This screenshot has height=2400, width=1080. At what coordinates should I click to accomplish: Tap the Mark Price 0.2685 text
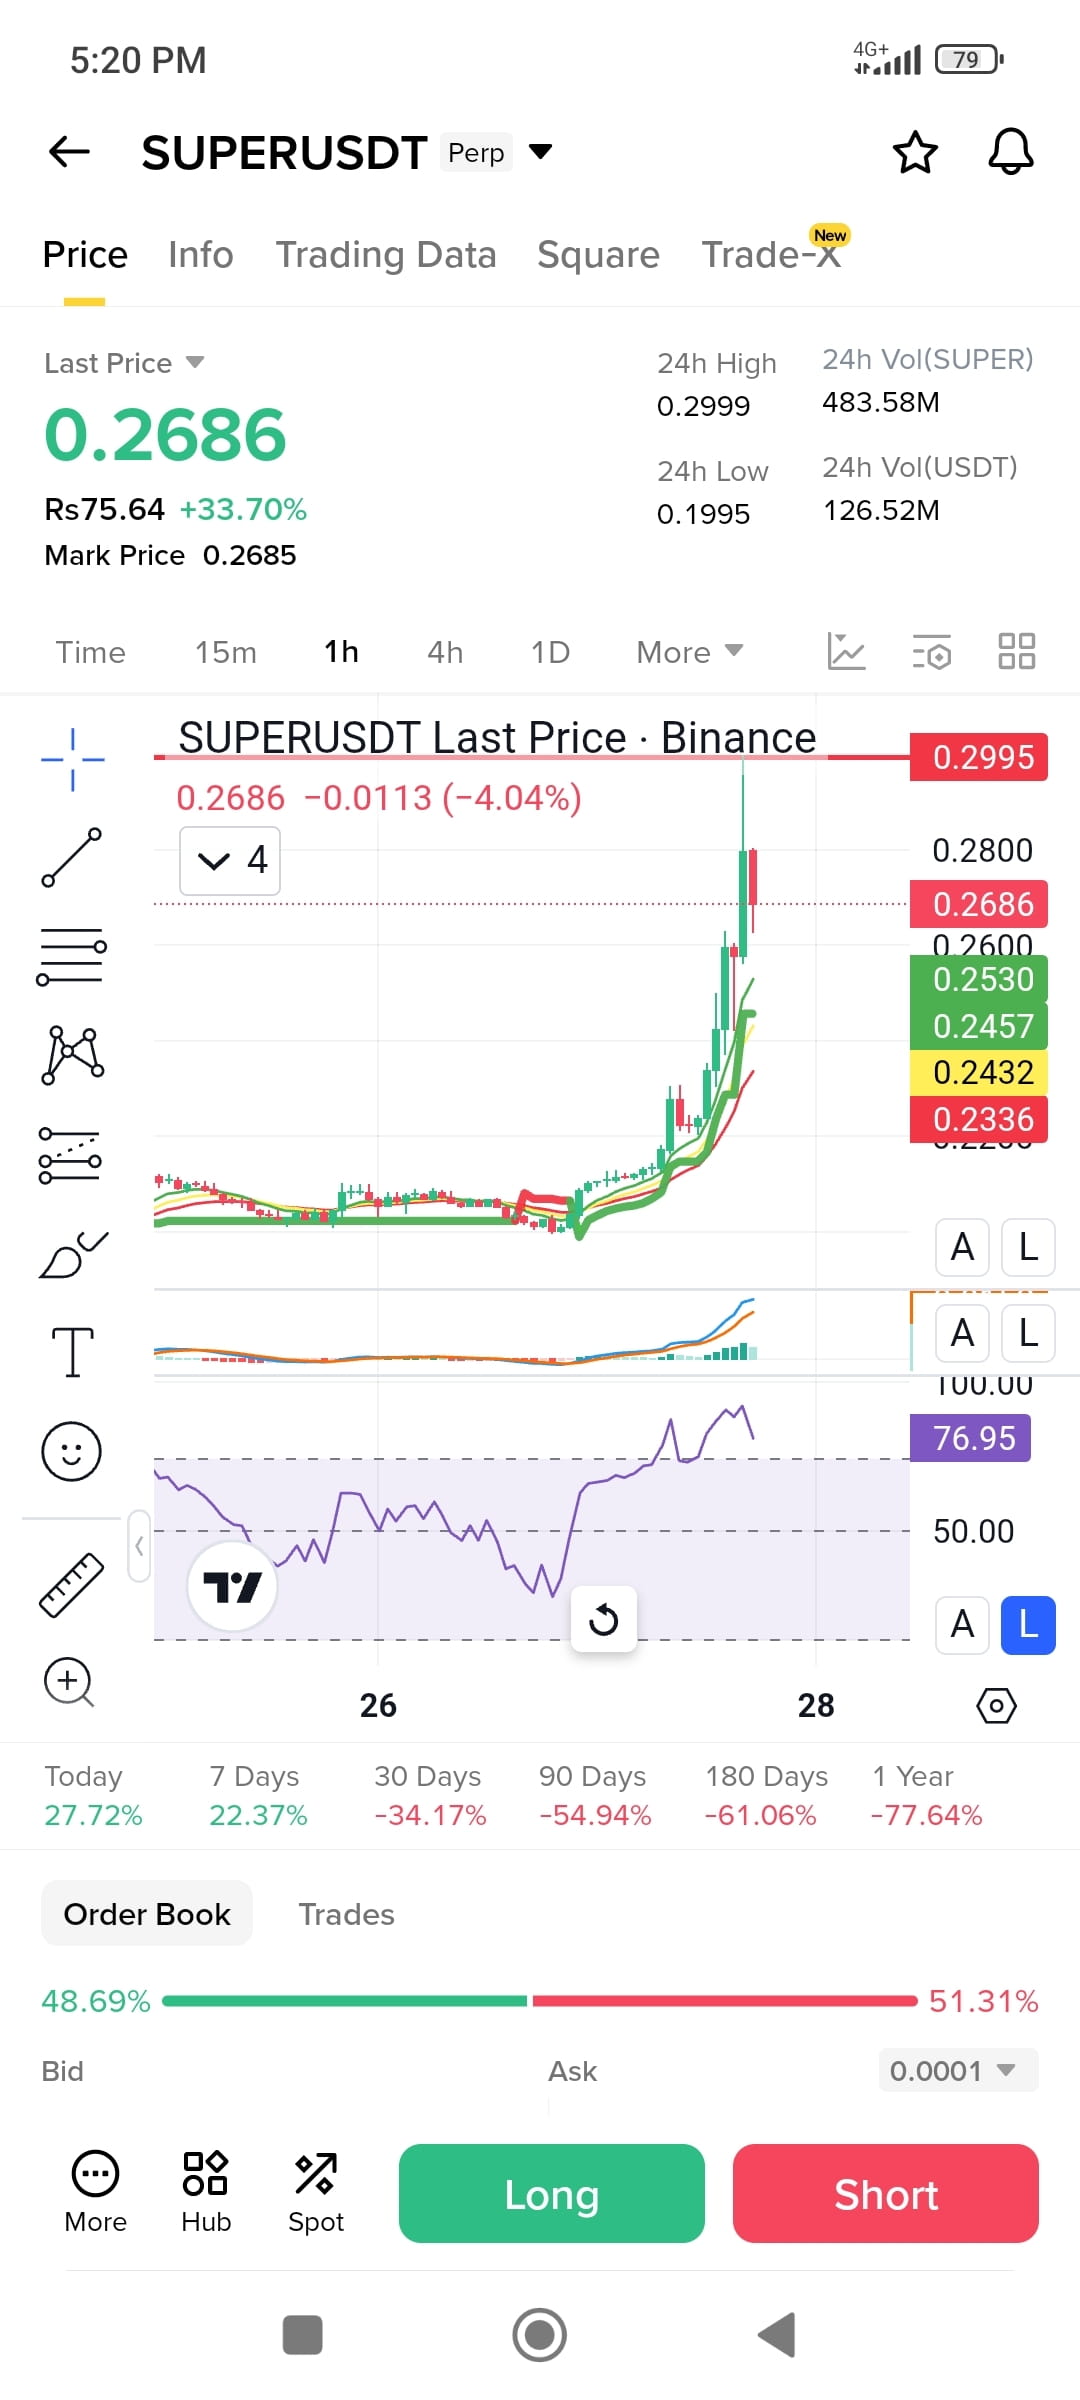[170, 555]
